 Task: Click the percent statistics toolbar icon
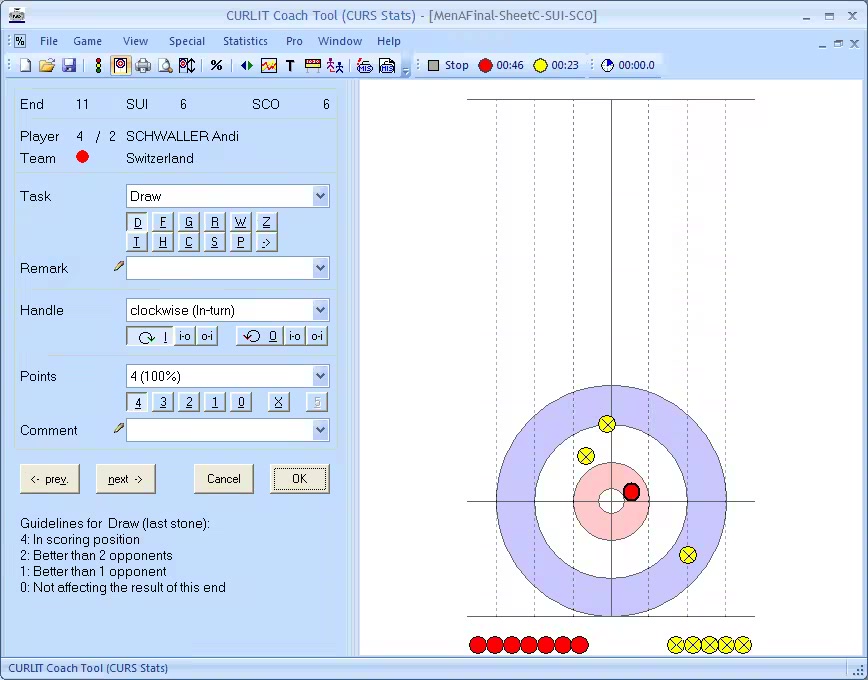coord(216,66)
